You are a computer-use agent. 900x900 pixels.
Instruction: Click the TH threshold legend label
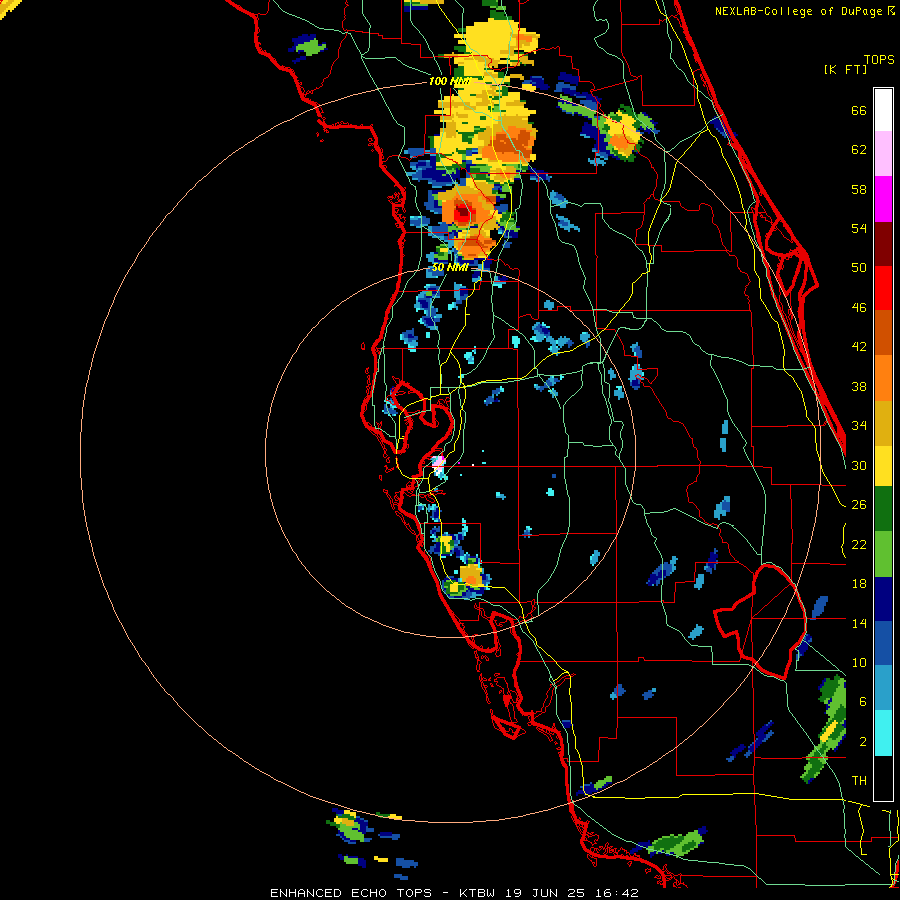859,781
